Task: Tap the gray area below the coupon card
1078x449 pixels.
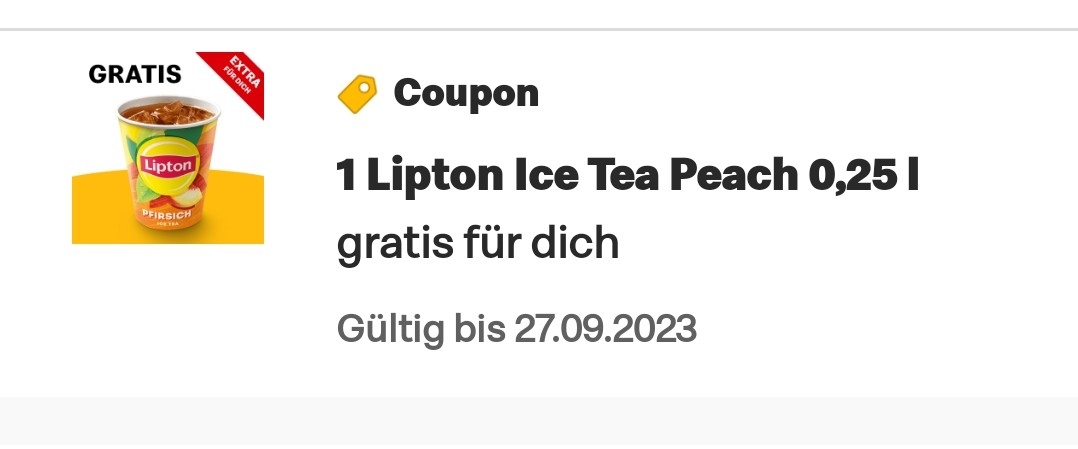Action: (539, 422)
